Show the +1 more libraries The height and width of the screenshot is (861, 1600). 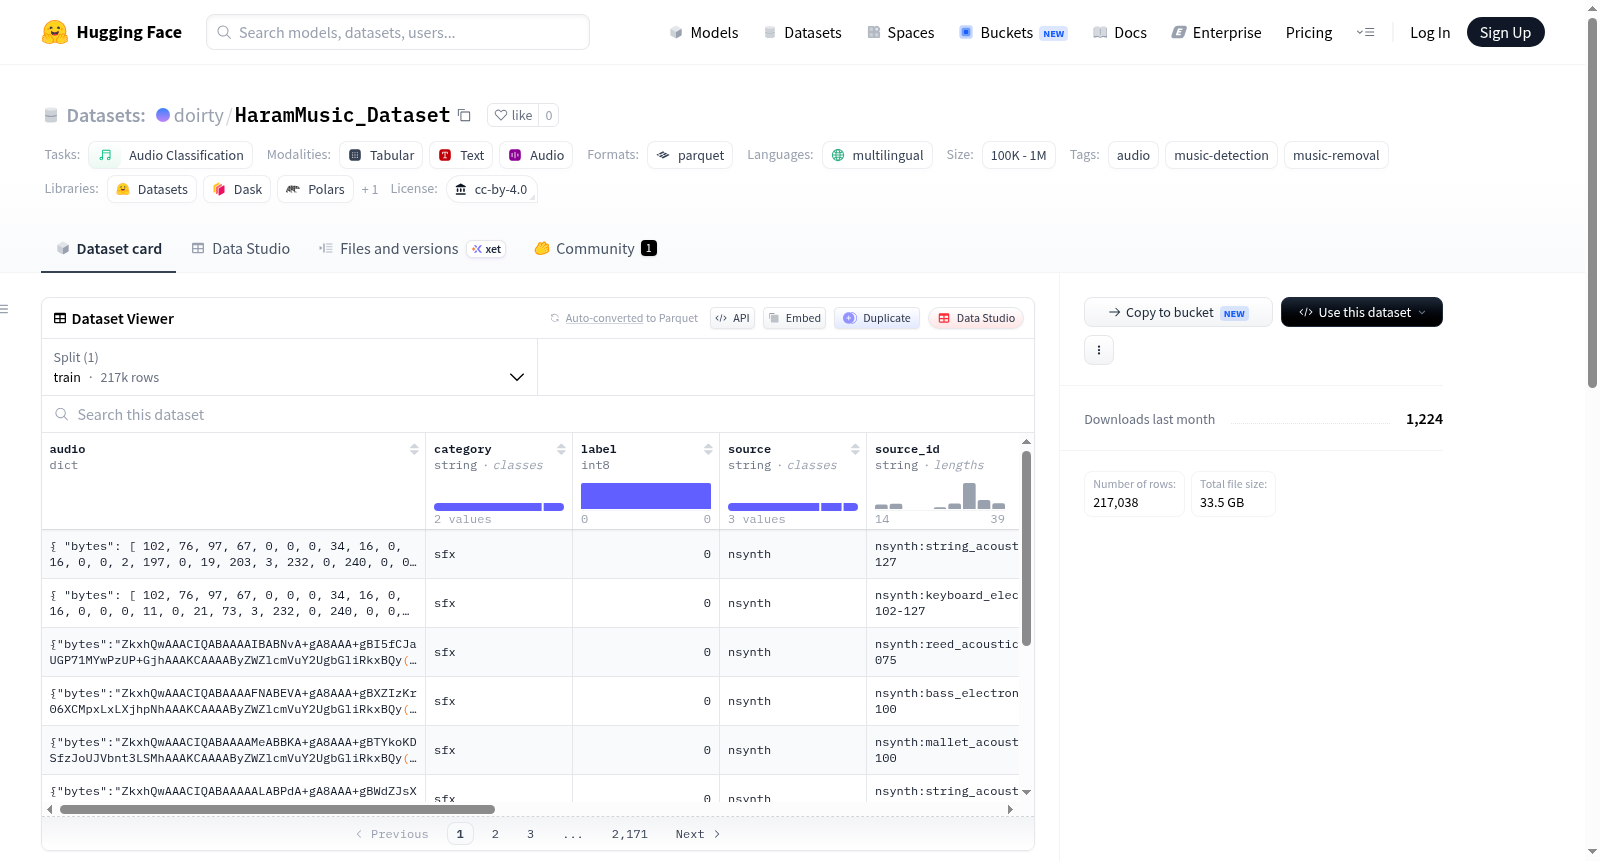tap(370, 190)
